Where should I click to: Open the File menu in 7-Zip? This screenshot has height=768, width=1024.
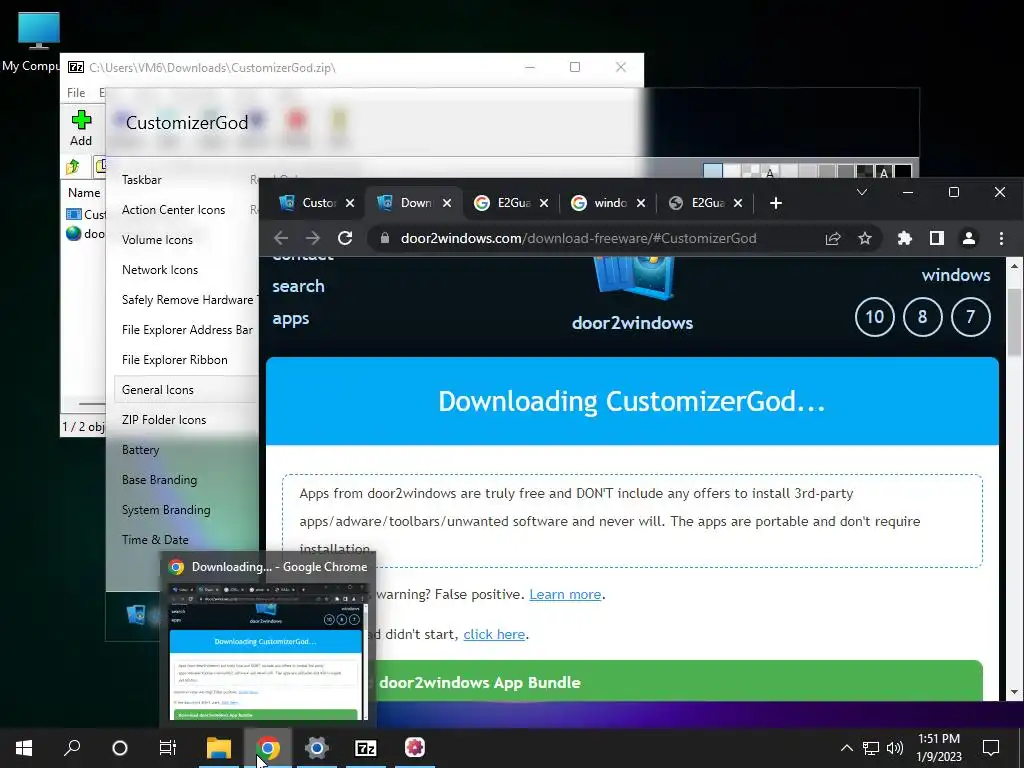coord(76,93)
